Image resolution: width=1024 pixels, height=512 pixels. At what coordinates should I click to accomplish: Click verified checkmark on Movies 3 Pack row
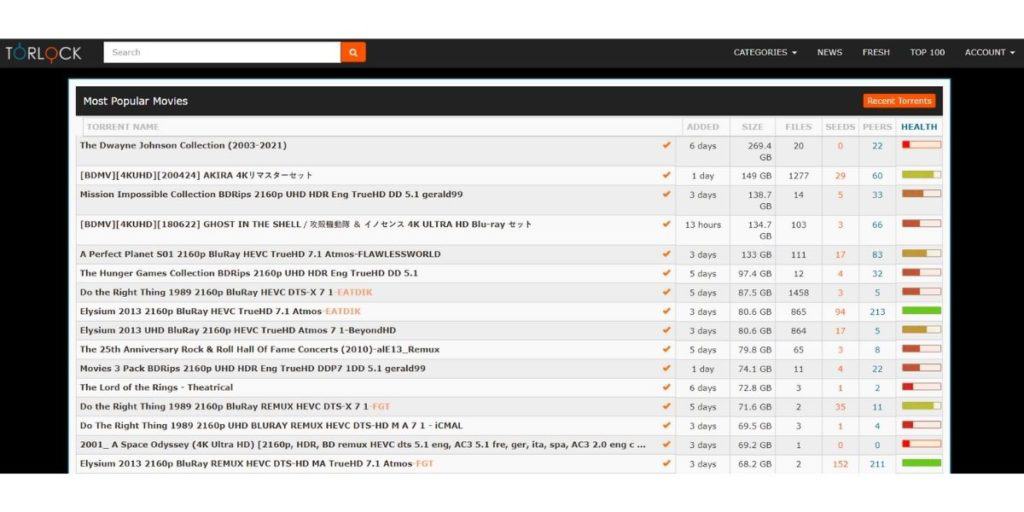click(x=666, y=368)
